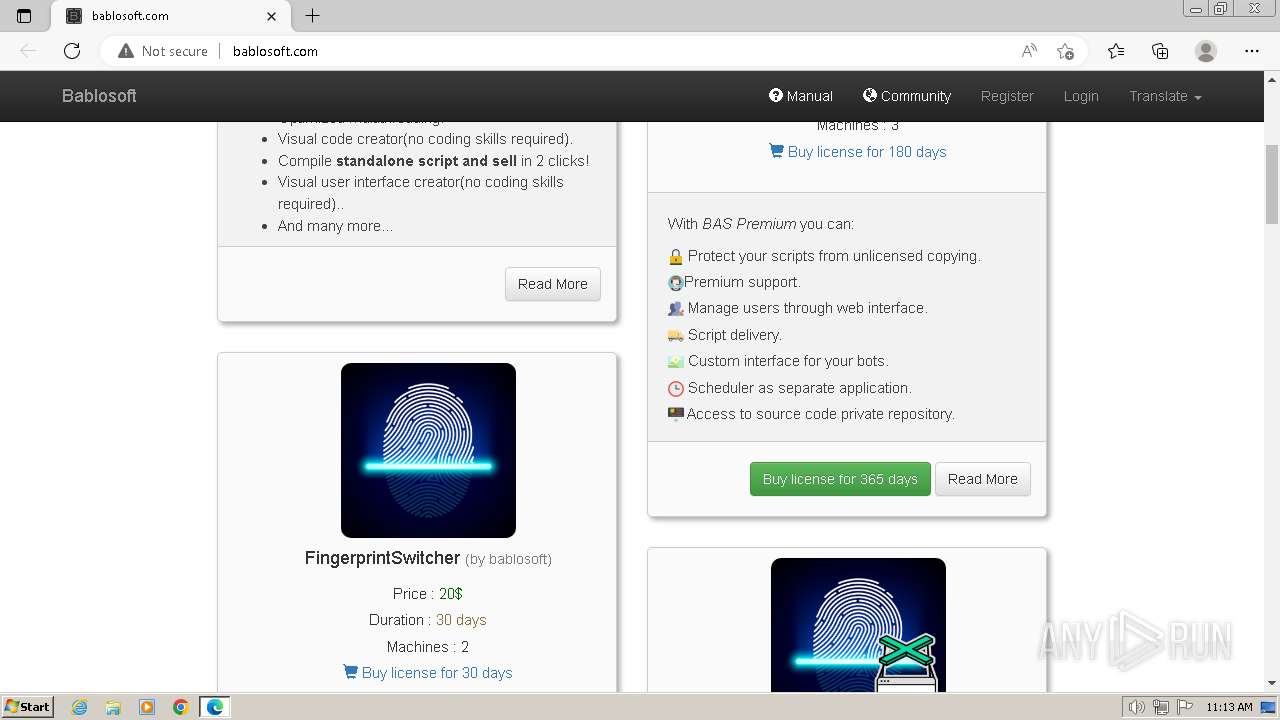Open the Favorites list icon

pyautogui.click(x=1116, y=51)
